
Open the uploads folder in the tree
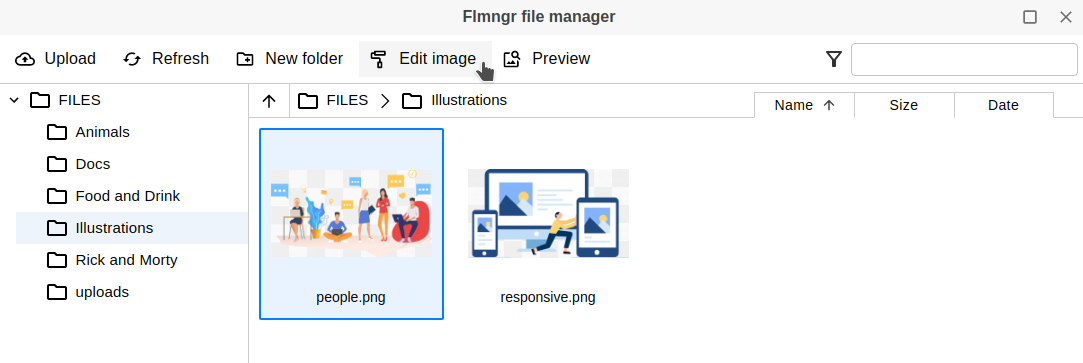point(102,292)
